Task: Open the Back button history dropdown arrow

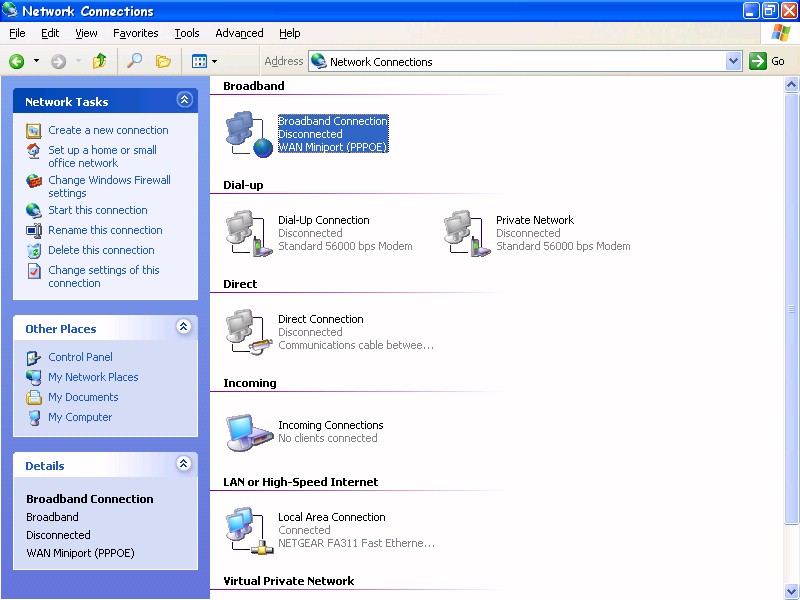Action: [36, 61]
